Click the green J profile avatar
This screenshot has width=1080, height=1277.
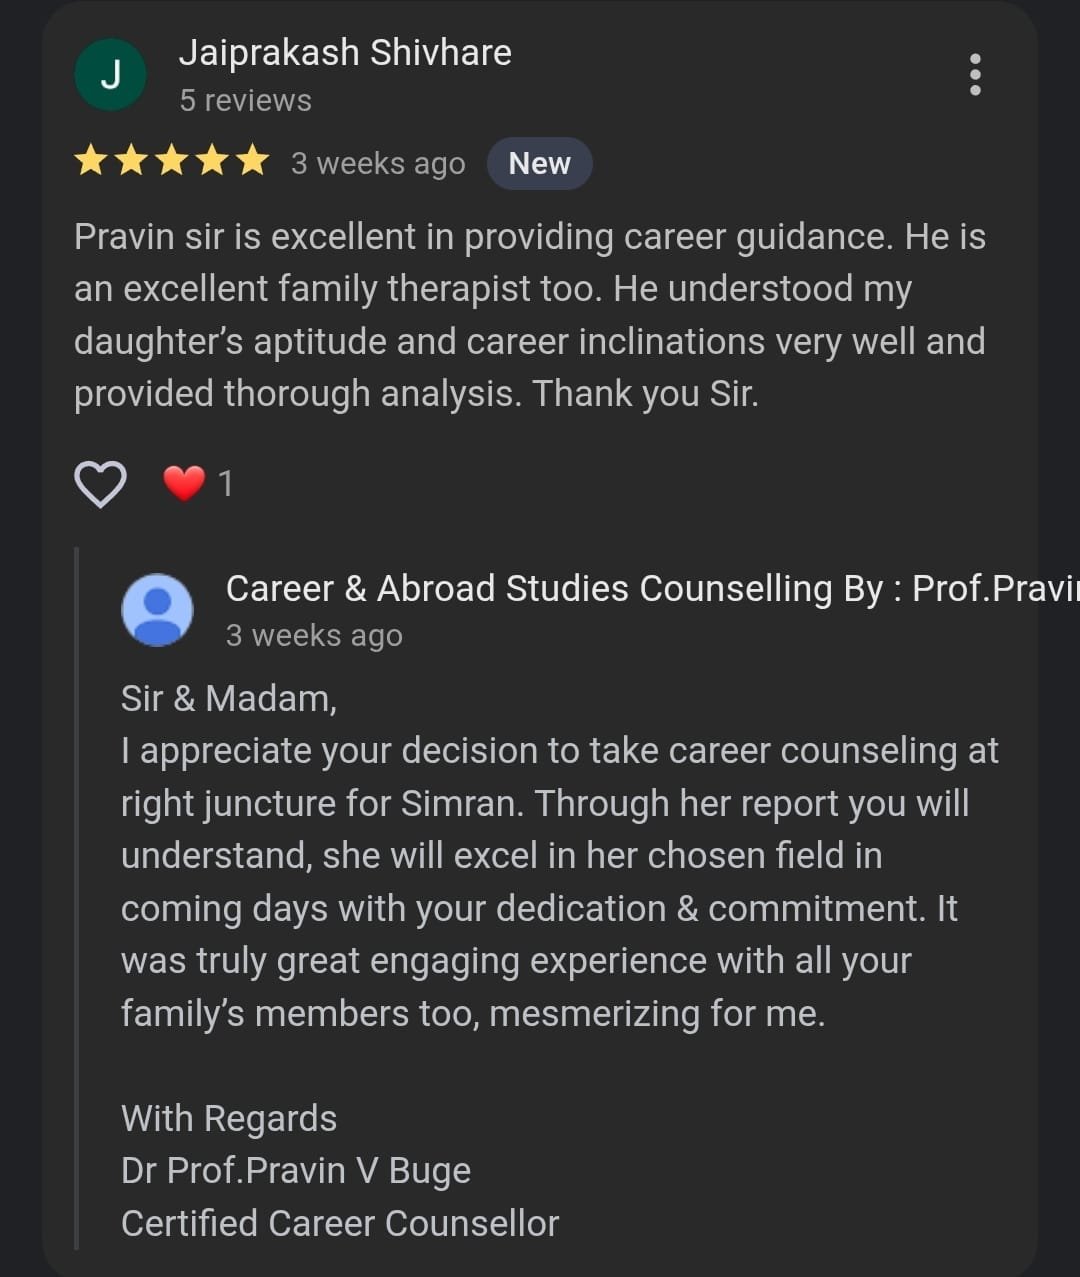tap(111, 75)
